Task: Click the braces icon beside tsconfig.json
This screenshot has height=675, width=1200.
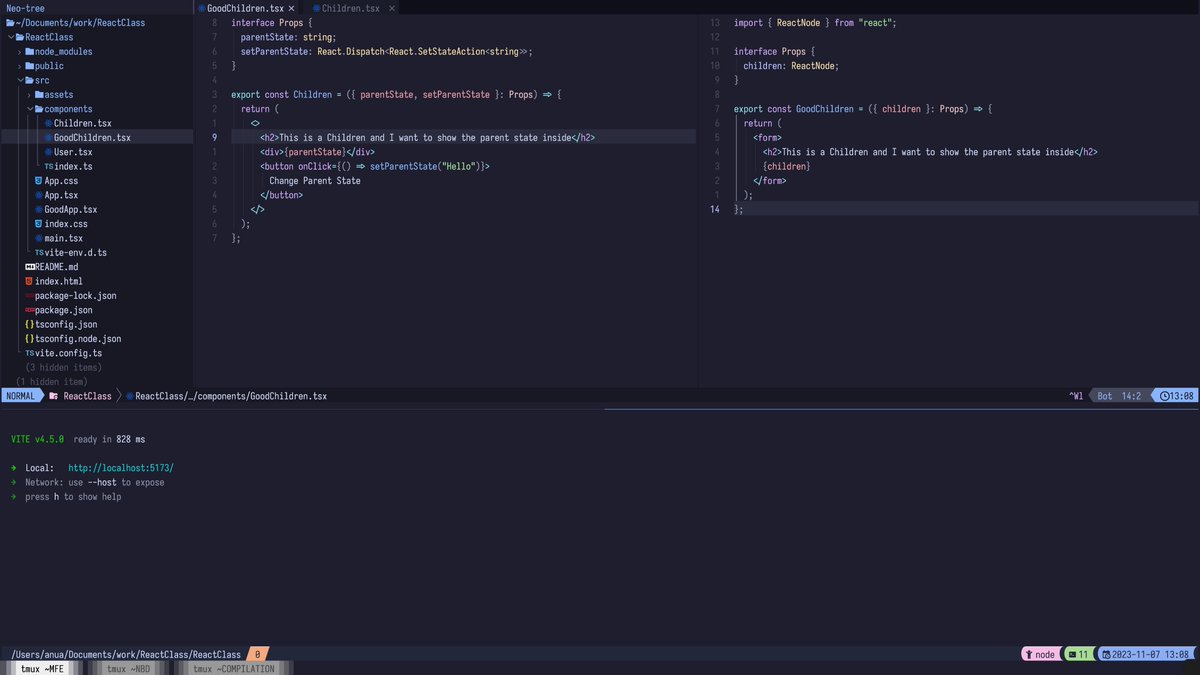Action: (29, 325)
